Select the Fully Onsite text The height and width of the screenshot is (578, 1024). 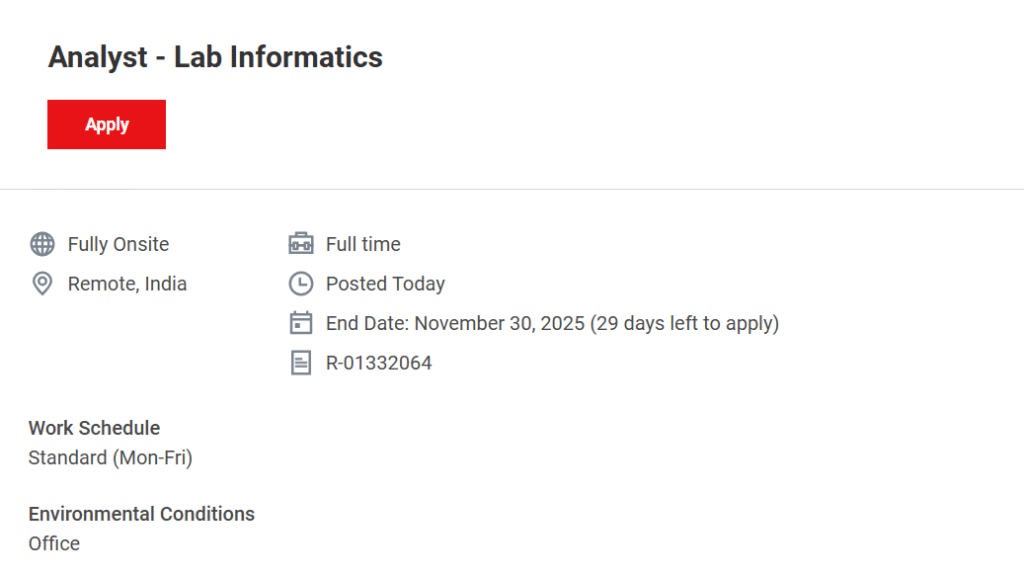[118, 244]
